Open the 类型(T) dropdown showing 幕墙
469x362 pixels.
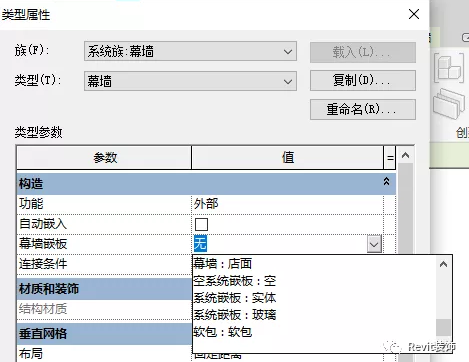190,81
